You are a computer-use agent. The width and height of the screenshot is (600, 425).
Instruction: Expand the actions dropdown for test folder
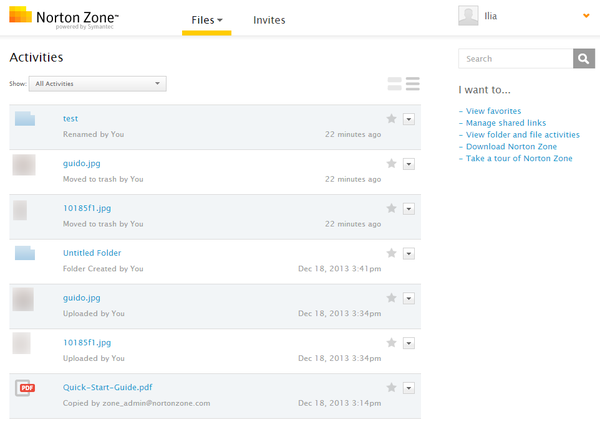408,119
